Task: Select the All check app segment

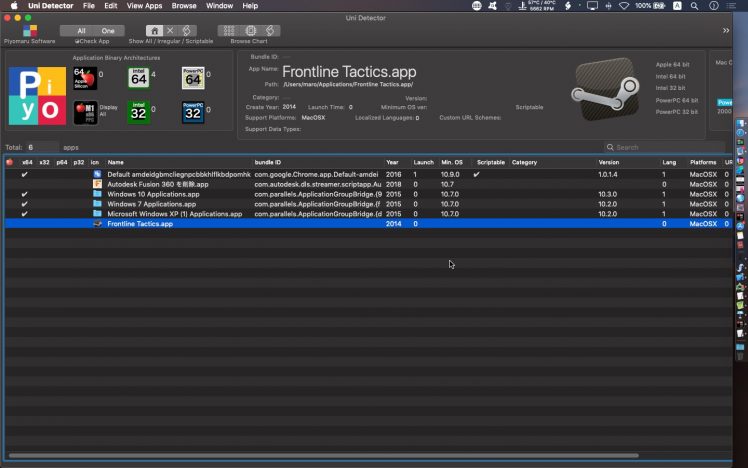Action: tap(81, 31)
